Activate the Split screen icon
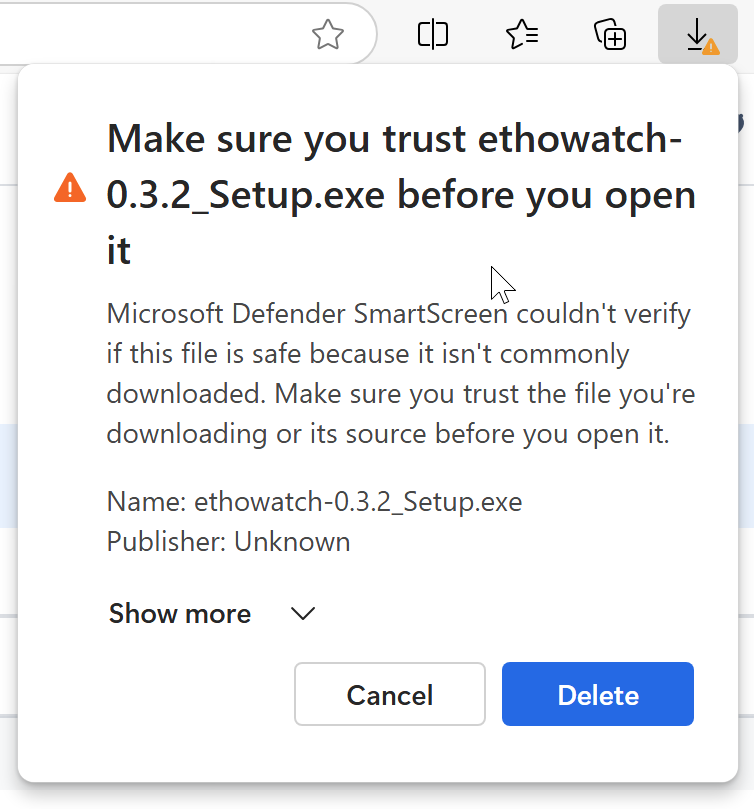 point(432,35)
